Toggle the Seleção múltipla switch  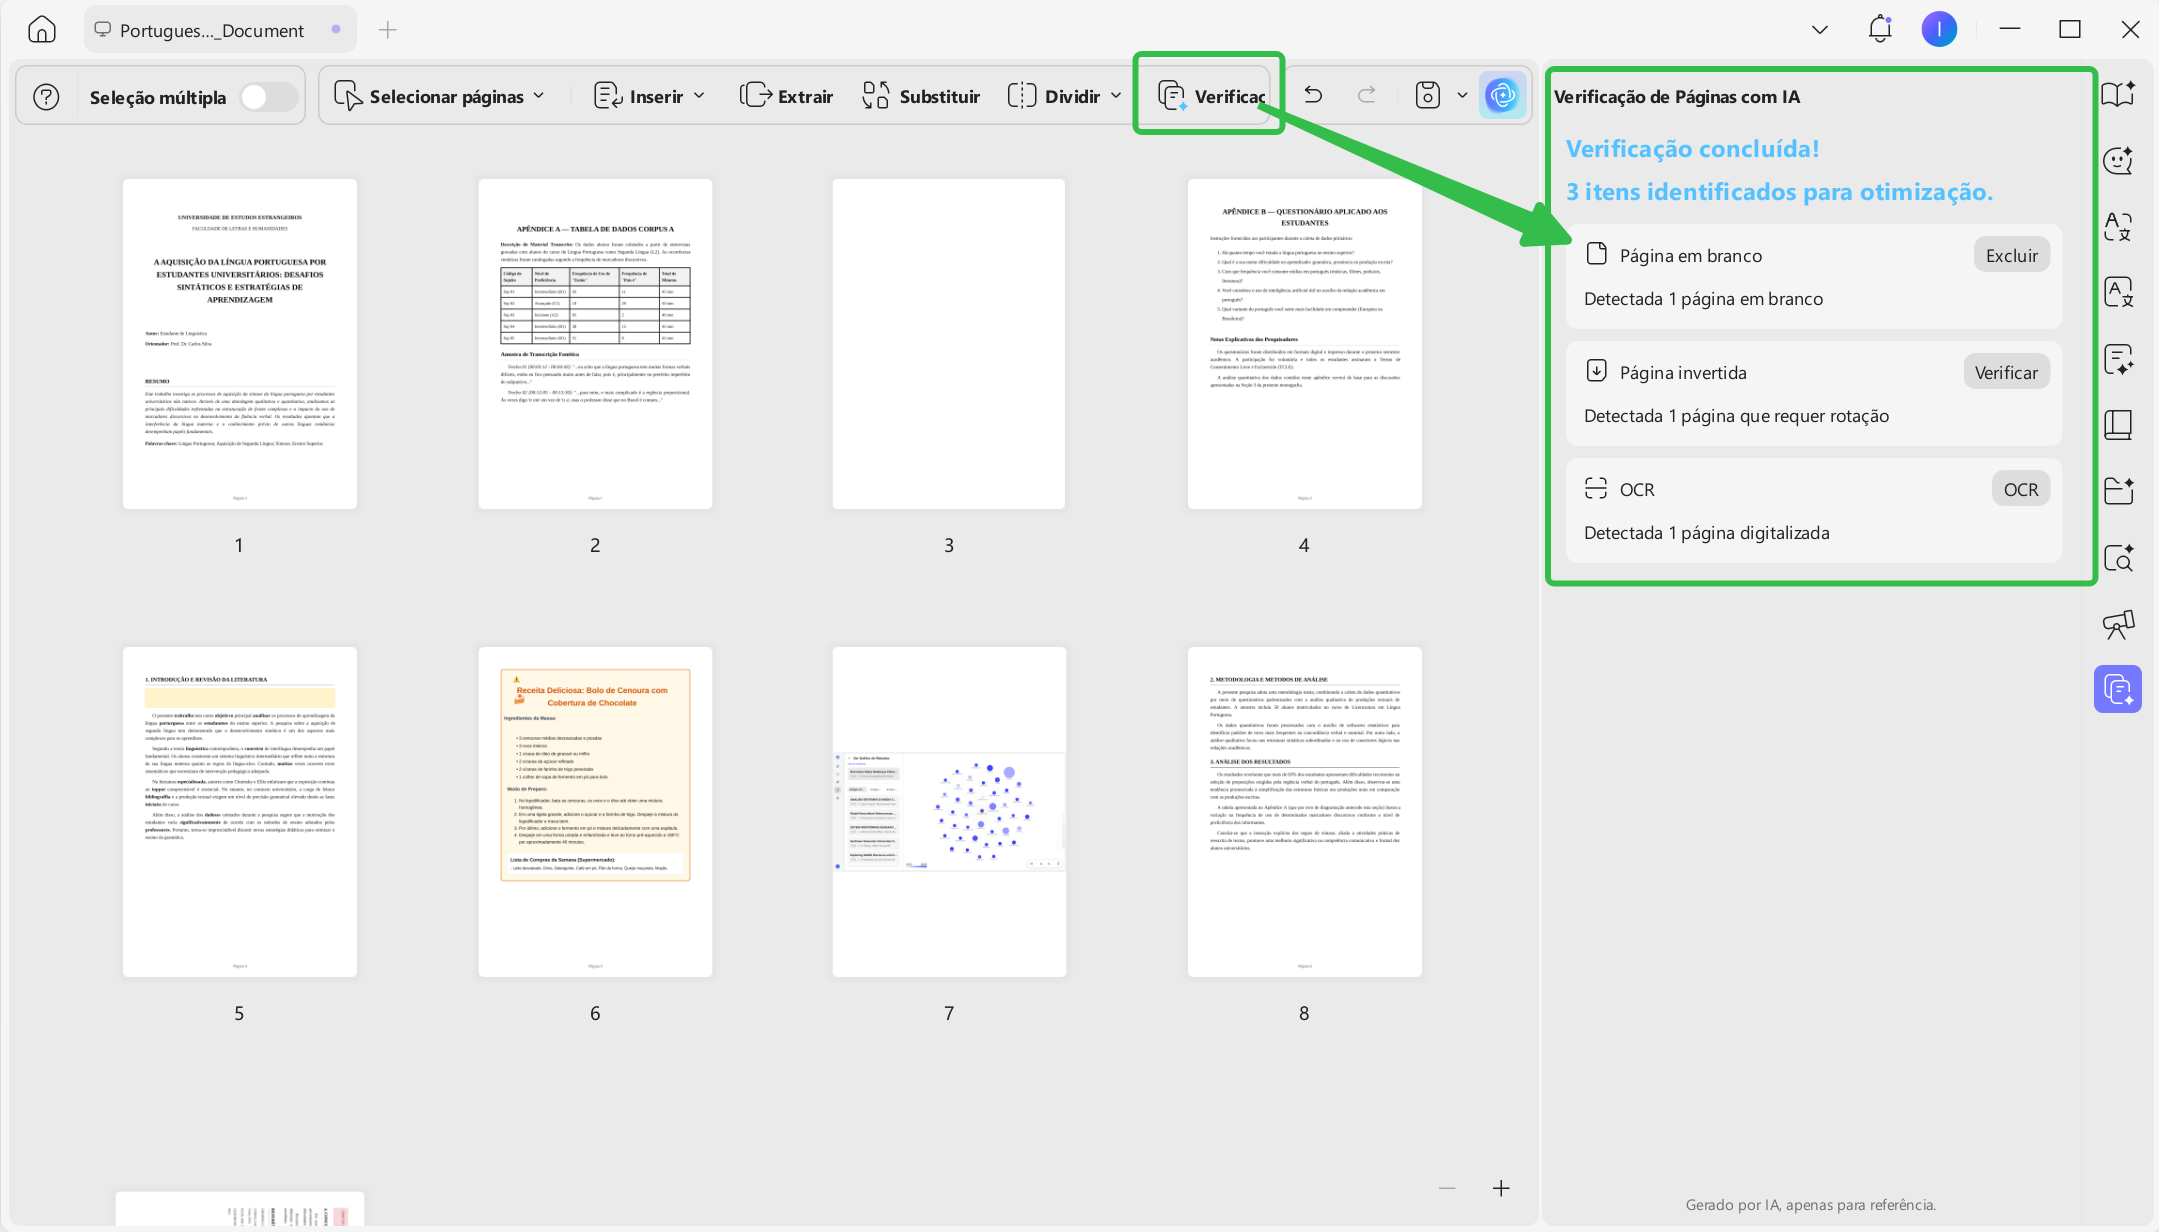269,97
